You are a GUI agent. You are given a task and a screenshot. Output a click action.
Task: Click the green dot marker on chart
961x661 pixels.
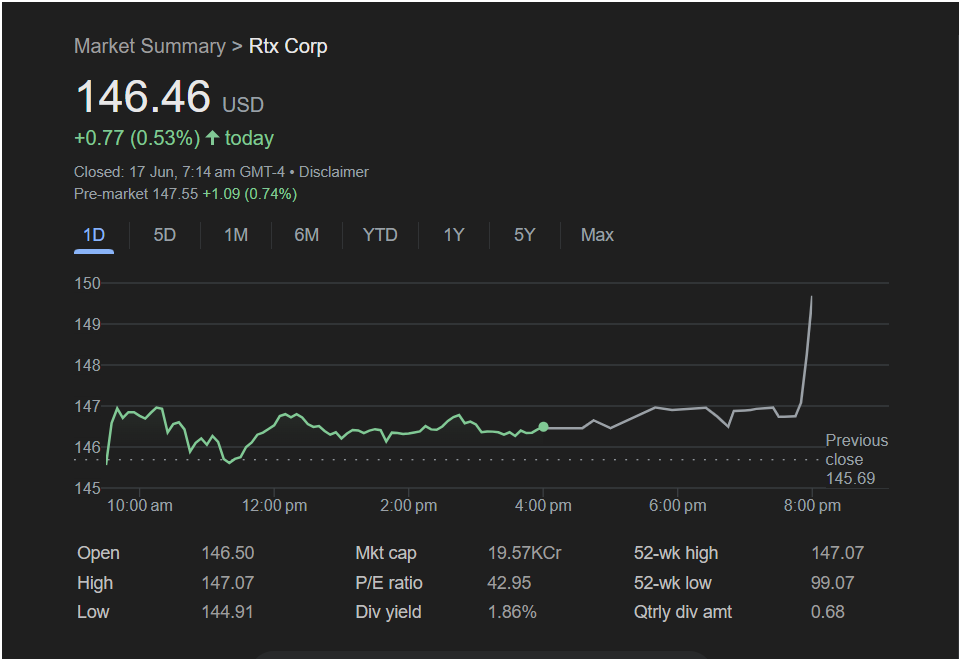pyautogui.click(x=543, y=427)
